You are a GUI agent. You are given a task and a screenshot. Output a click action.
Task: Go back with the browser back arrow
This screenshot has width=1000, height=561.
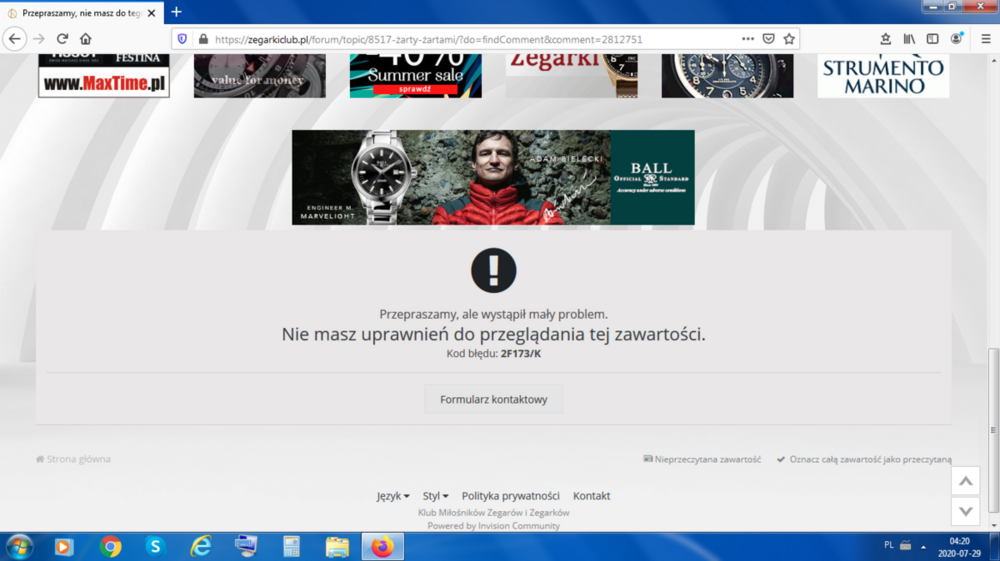click(x=15, y=39)
